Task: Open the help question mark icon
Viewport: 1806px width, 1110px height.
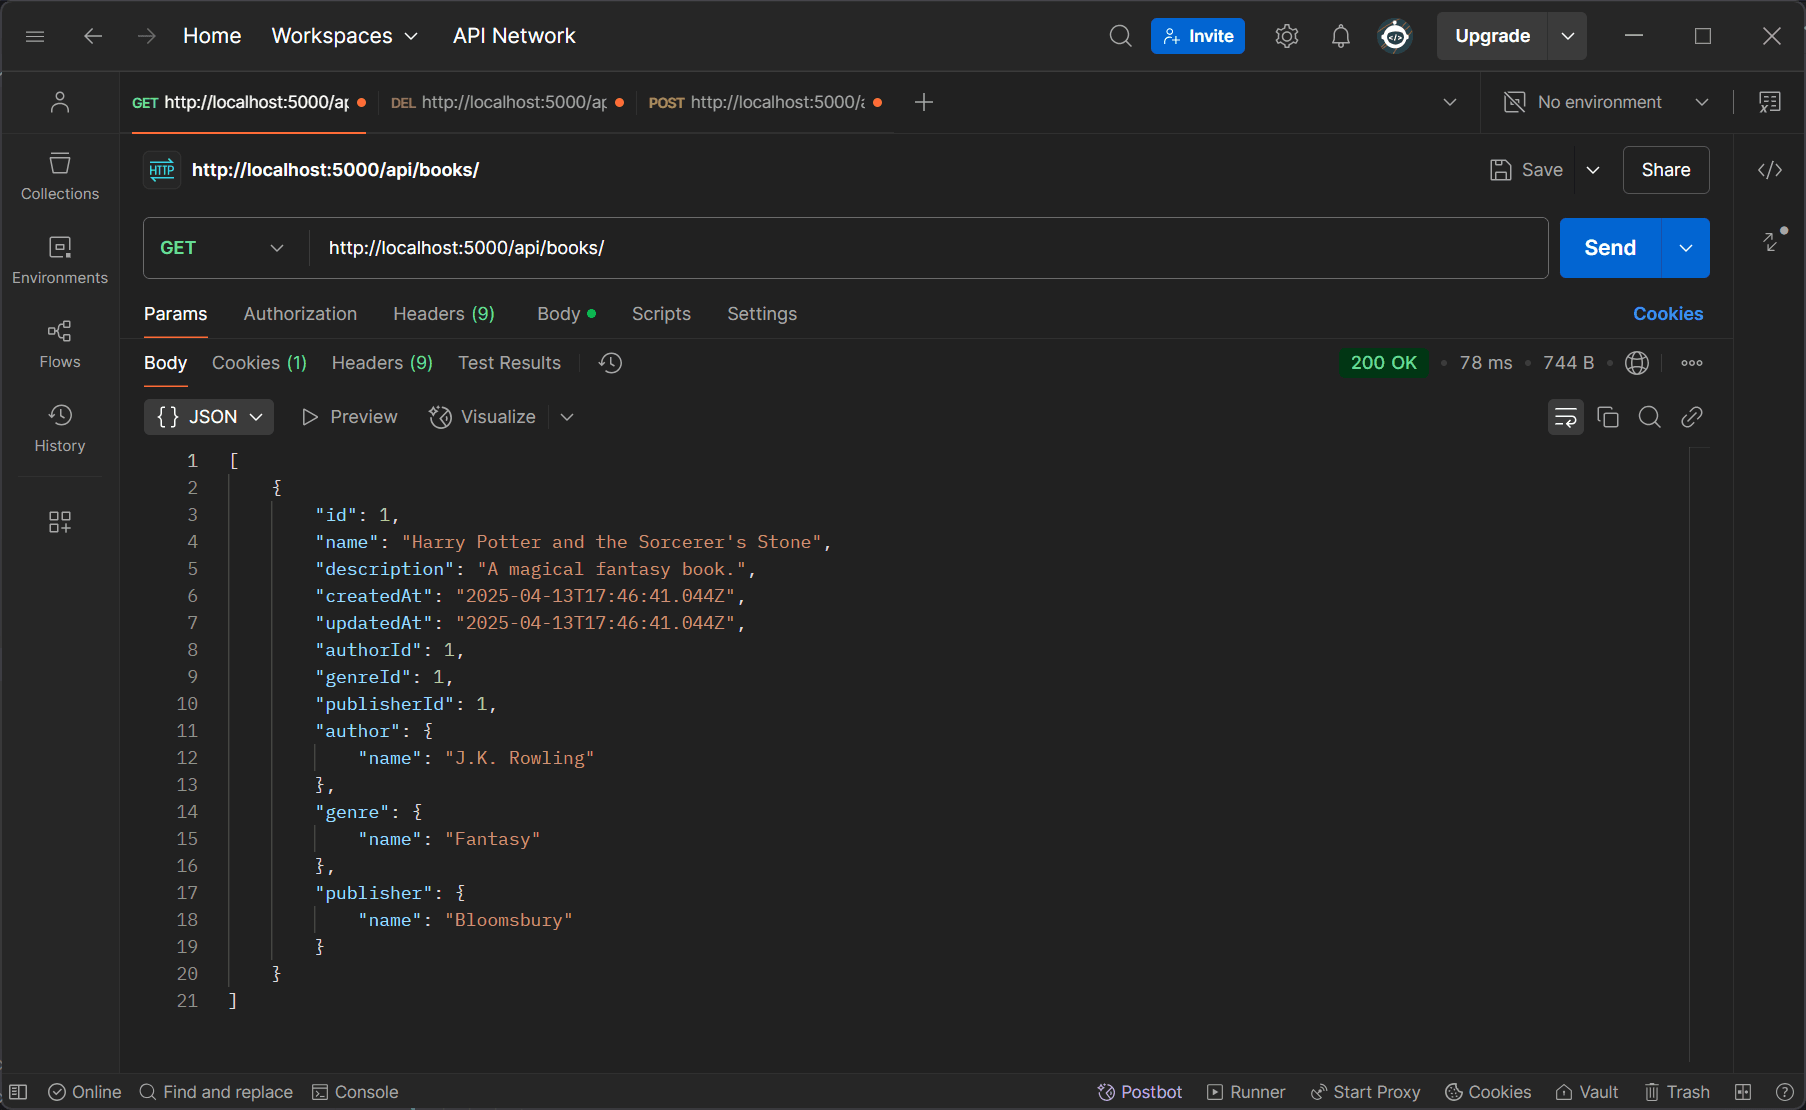Action: (1784, 1092)
